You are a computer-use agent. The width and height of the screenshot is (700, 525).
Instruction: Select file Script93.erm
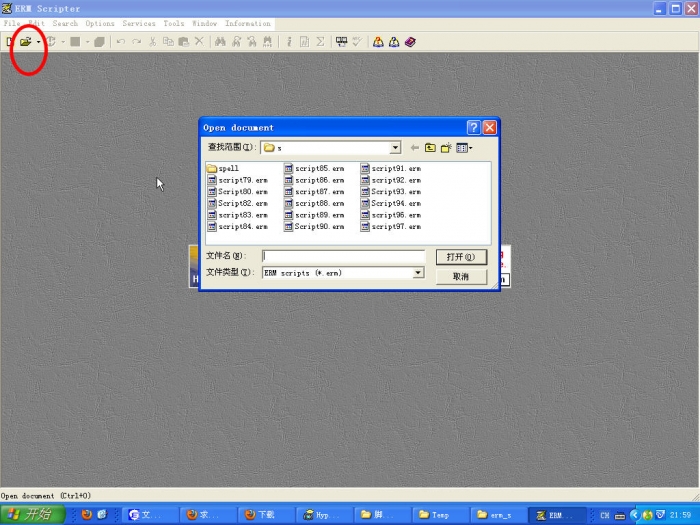391,192
